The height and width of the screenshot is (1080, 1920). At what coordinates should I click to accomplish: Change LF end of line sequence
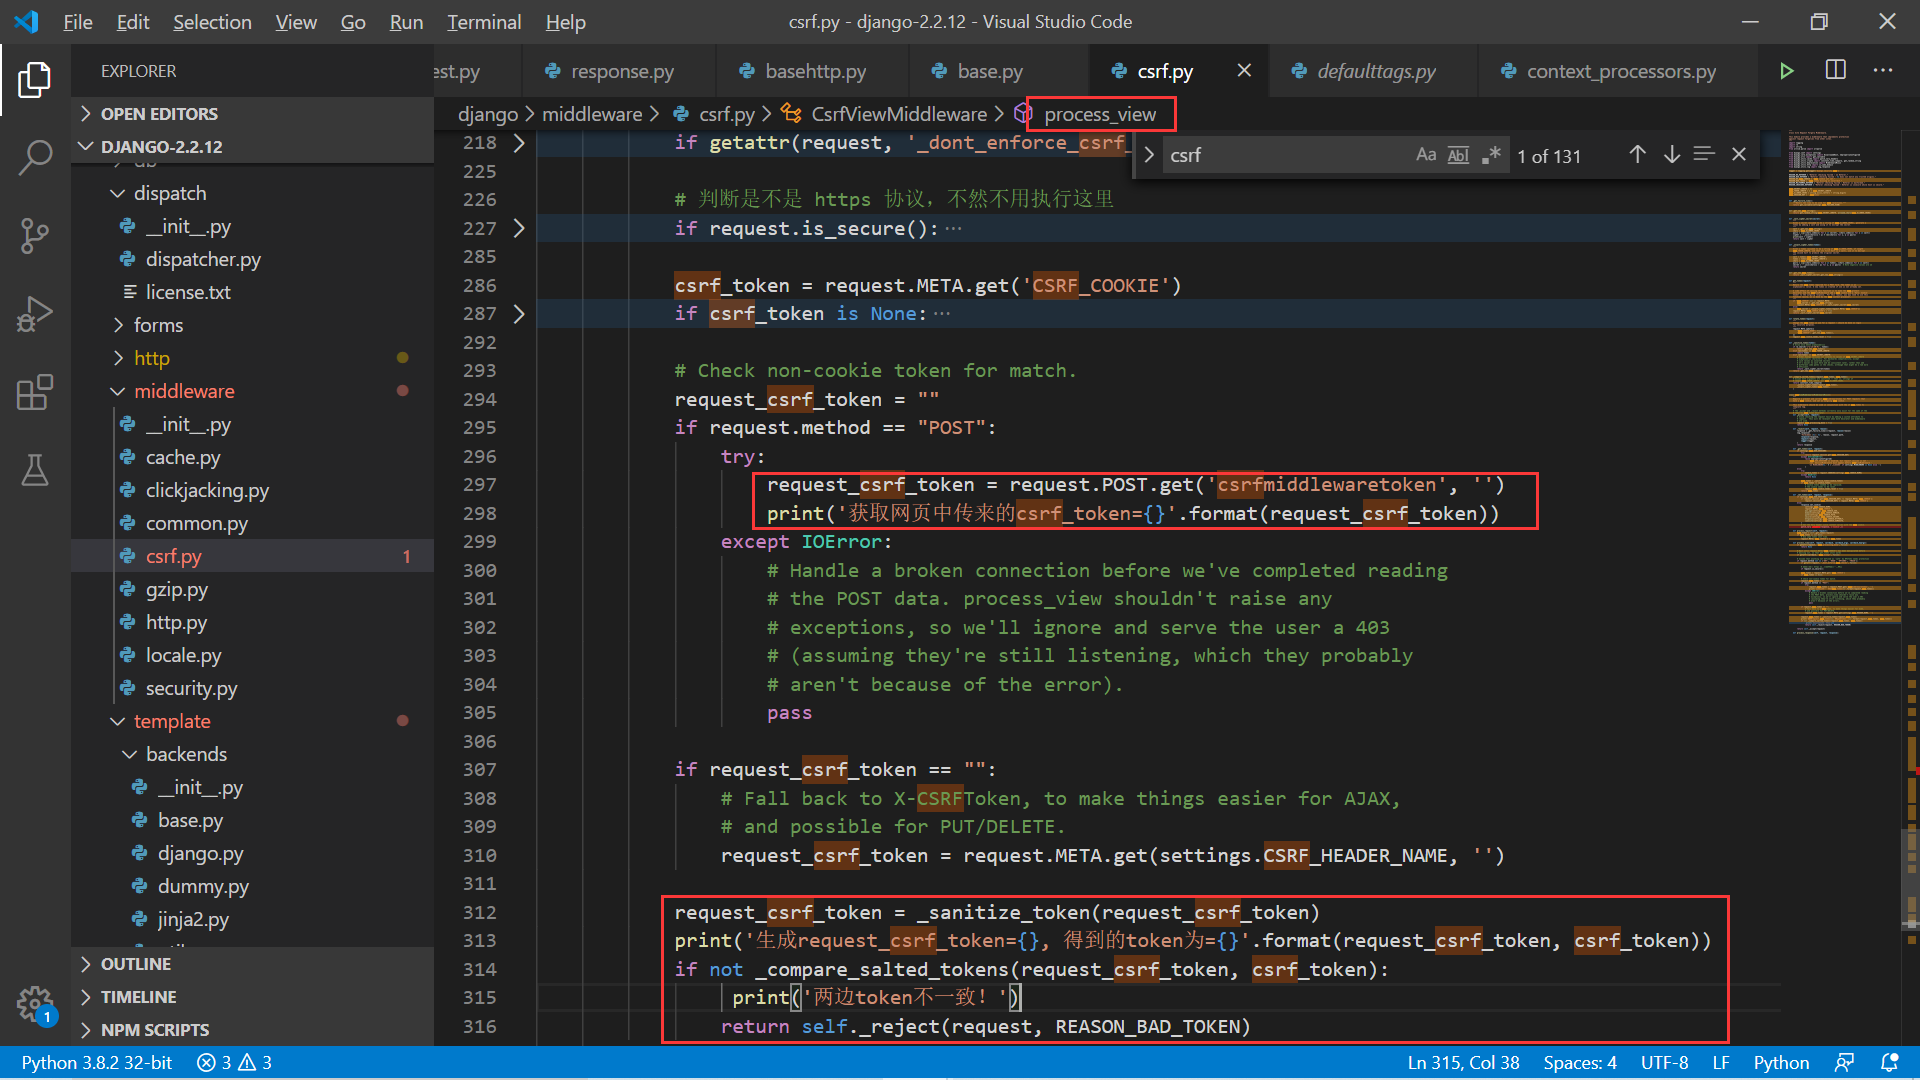1721,1062
